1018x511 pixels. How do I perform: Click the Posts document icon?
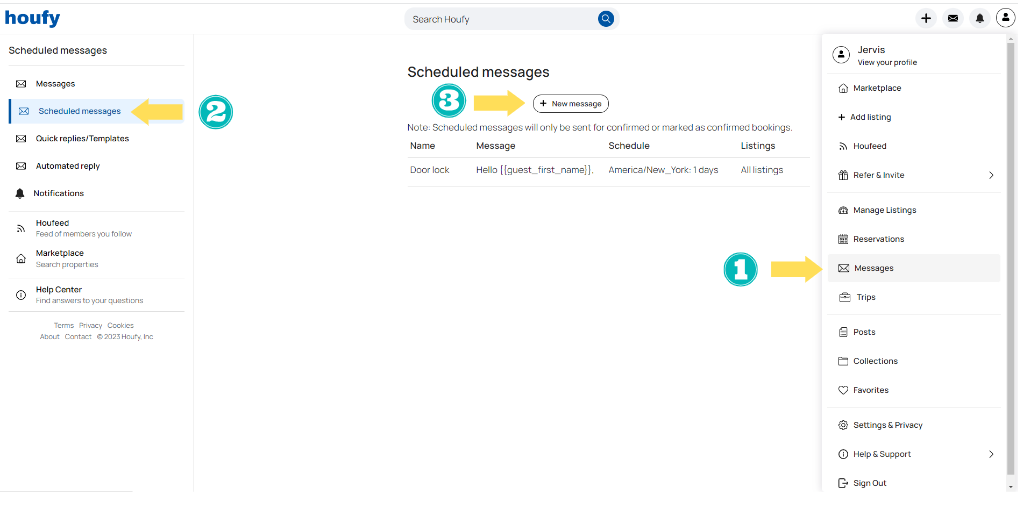click(843, 332)
